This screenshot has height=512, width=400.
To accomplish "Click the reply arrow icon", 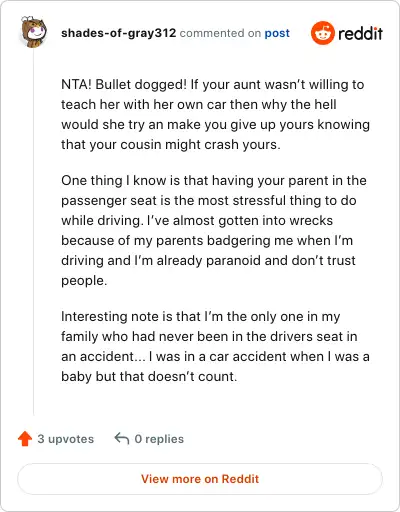I will (x=122, y=439).
